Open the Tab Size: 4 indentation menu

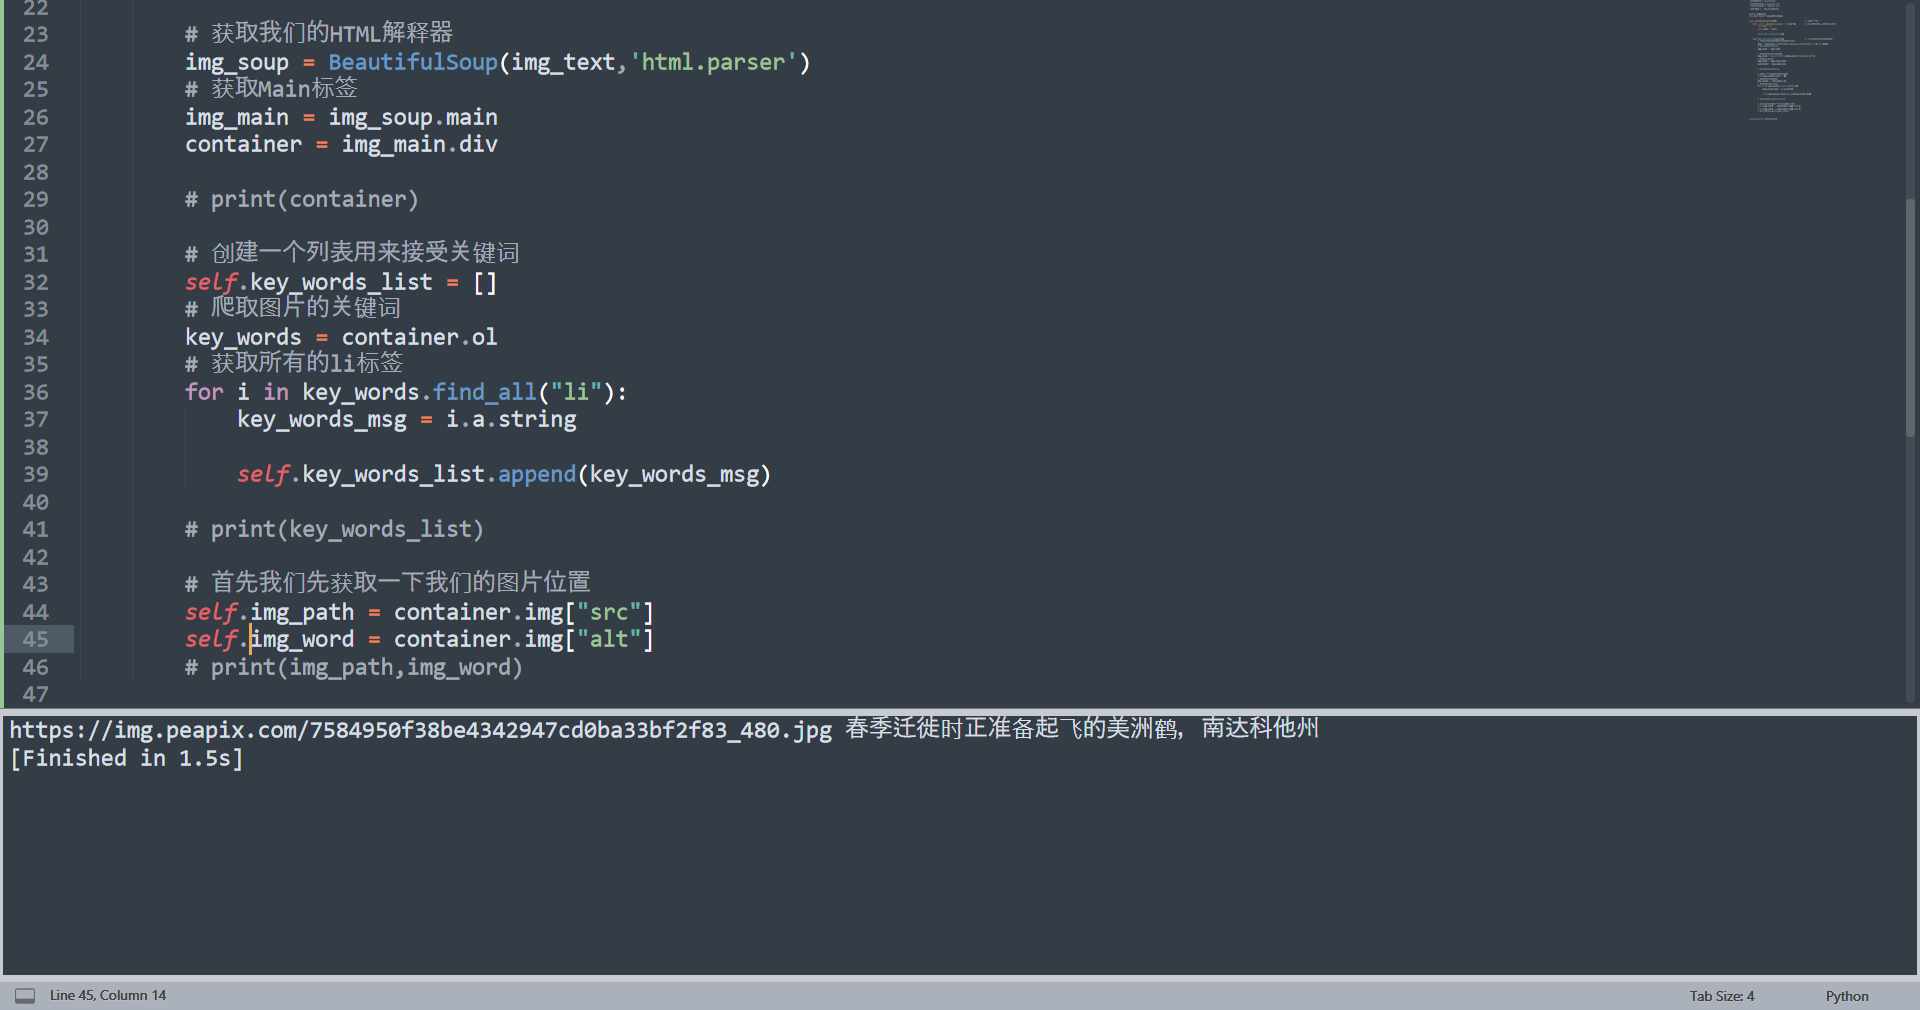pyautogui.click(x=1721, y=995)
